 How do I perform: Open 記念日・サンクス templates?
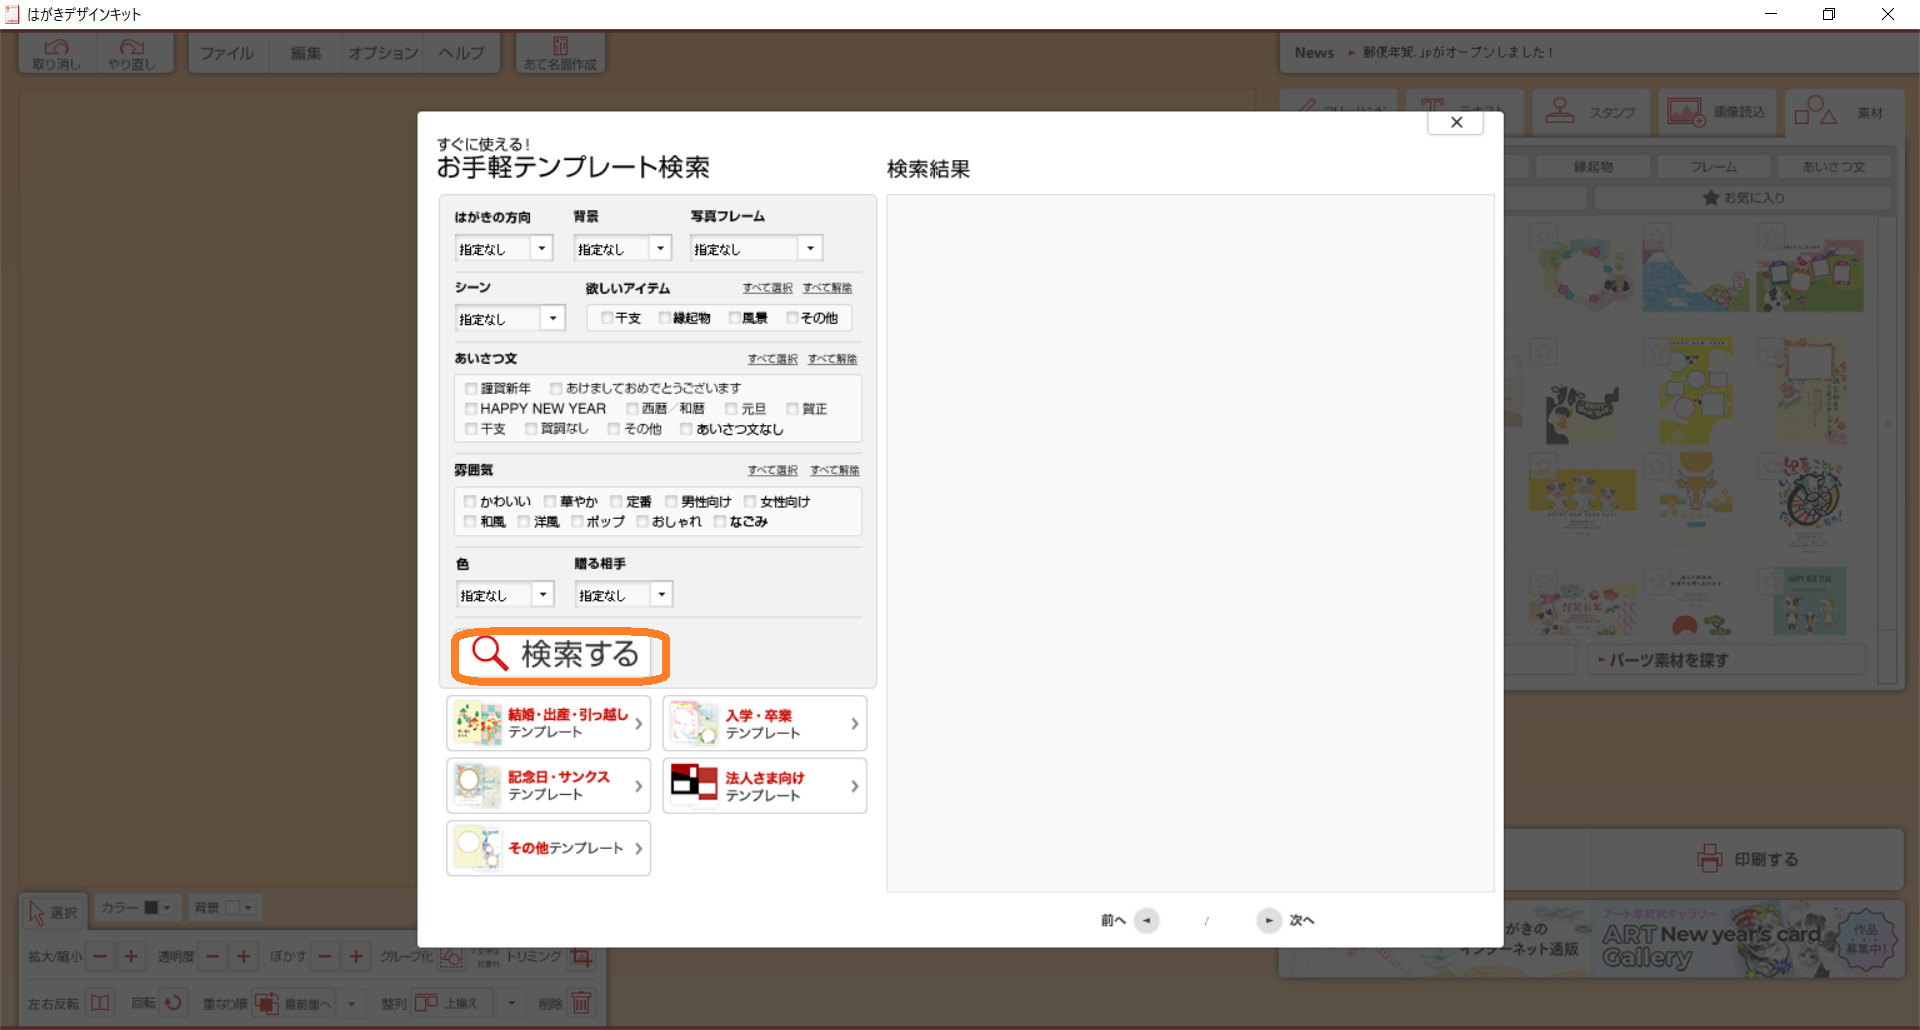pyautogui.click(x=549, y=785)
